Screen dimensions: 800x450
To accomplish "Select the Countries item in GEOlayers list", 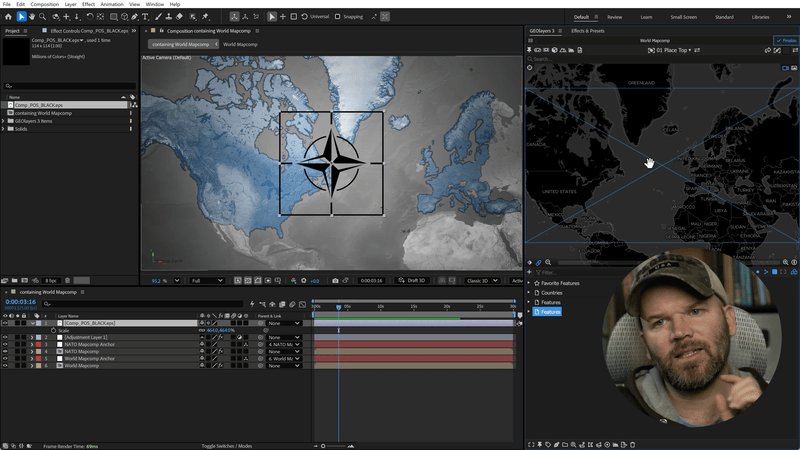I will (x=552, y=293).
